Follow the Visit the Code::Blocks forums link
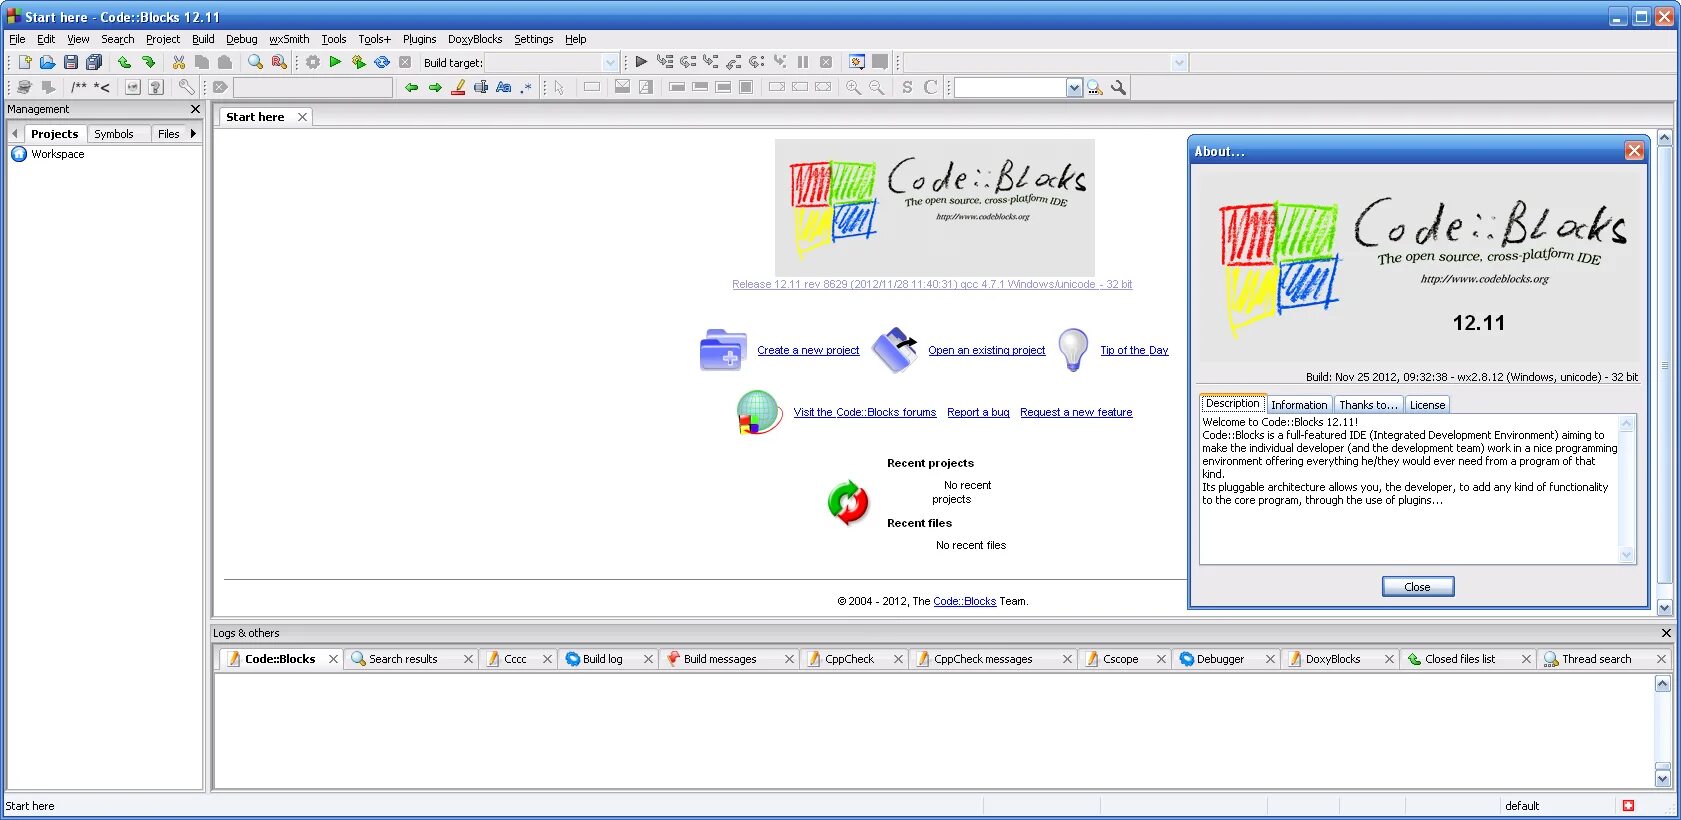The height and width of the screenshot is (820, 1681). pos(865,412)
